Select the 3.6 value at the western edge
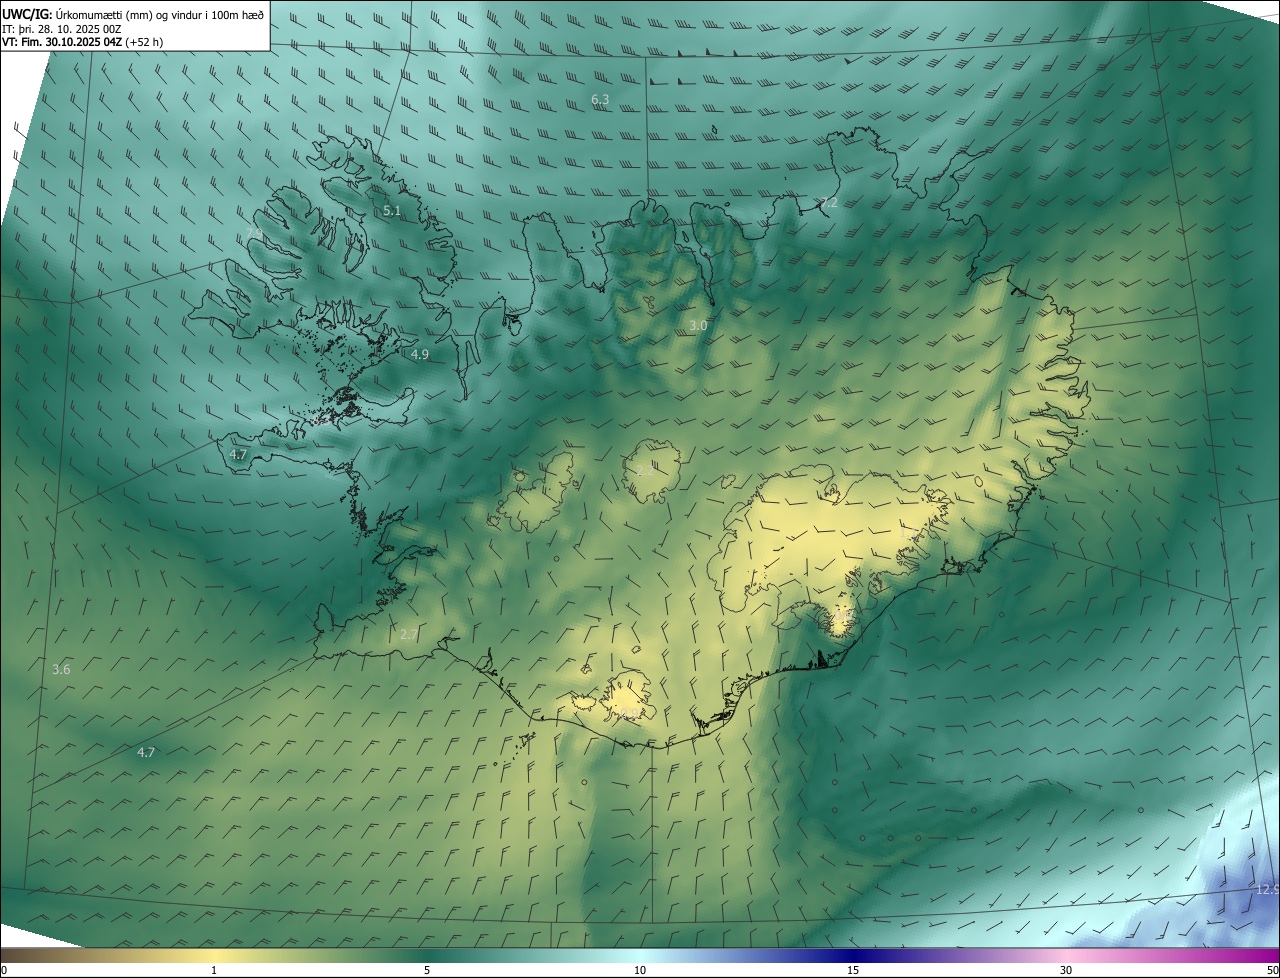The height and width of the screenshot is (978, 1280). [x=61, y=669]
